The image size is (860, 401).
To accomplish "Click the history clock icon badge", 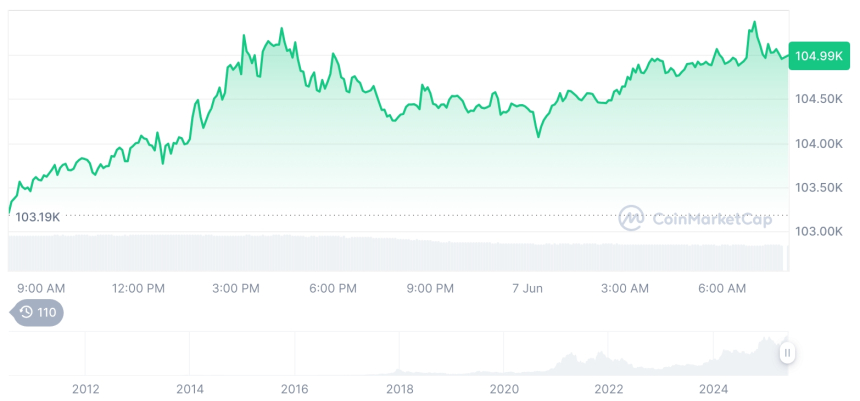I will pos(37,313).
